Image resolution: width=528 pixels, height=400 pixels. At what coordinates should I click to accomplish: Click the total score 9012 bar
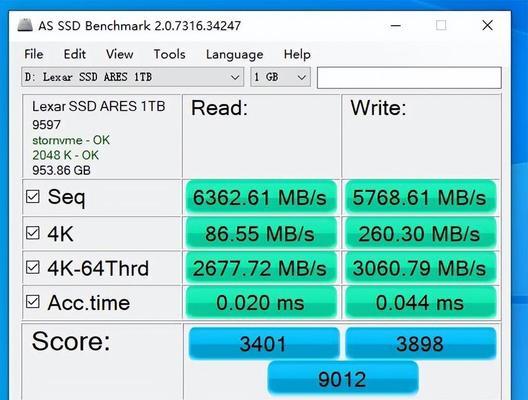click(x=343, y=378)
